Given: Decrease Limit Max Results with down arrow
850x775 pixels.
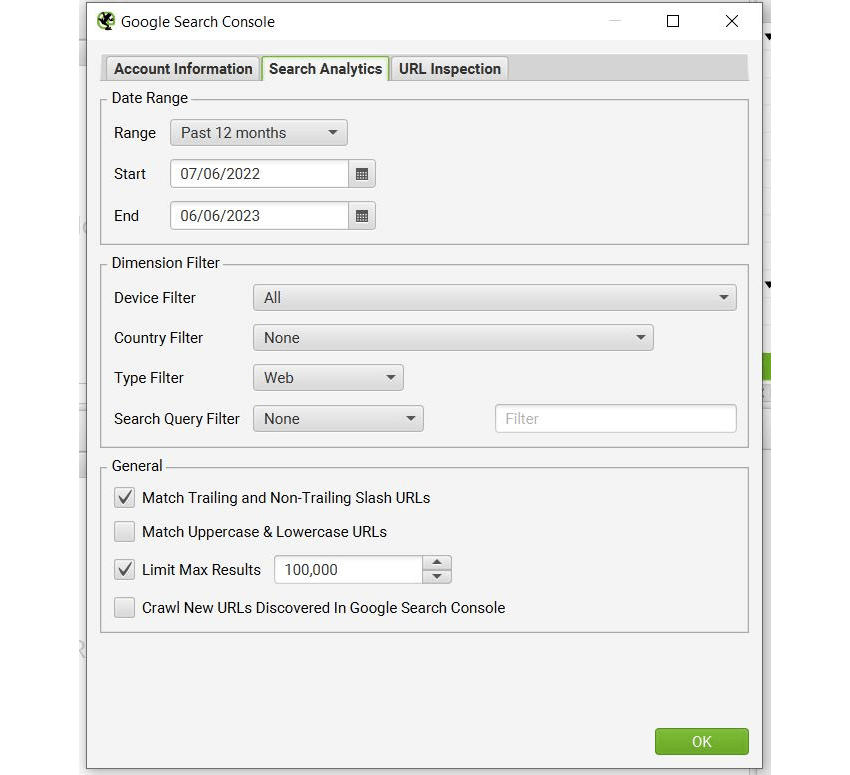Looking at the screenshot, I should click(x=437, y=577).
